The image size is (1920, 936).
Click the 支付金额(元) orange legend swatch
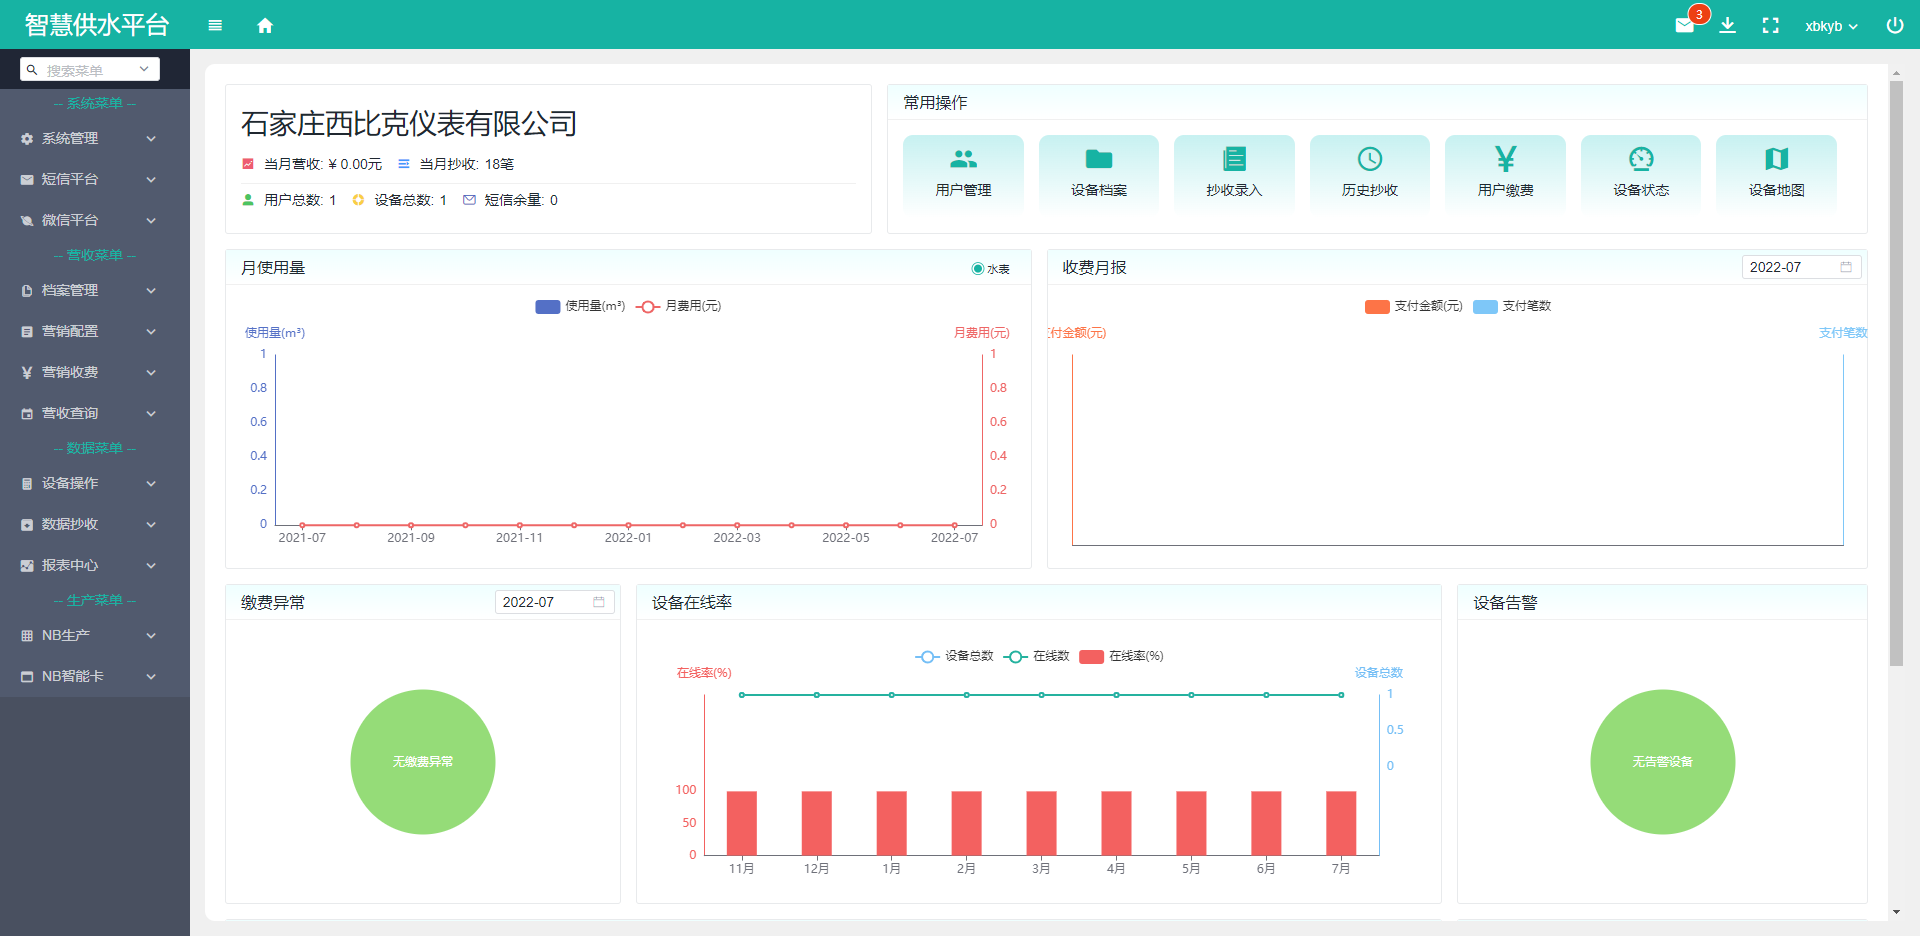click(1377, 307)
